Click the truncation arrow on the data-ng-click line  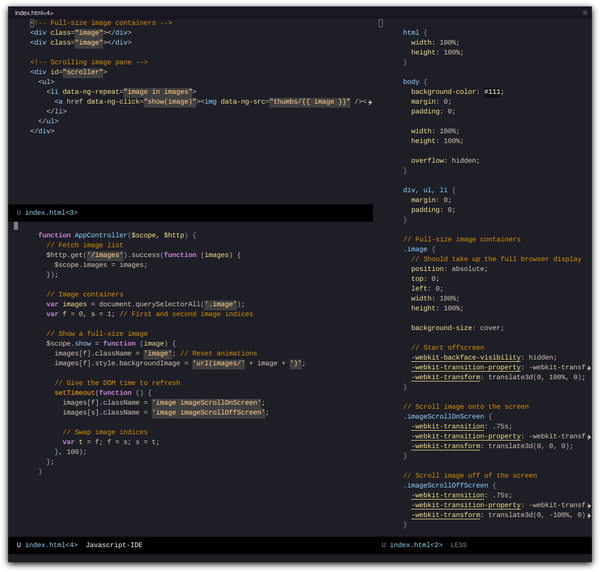point(370,102)
